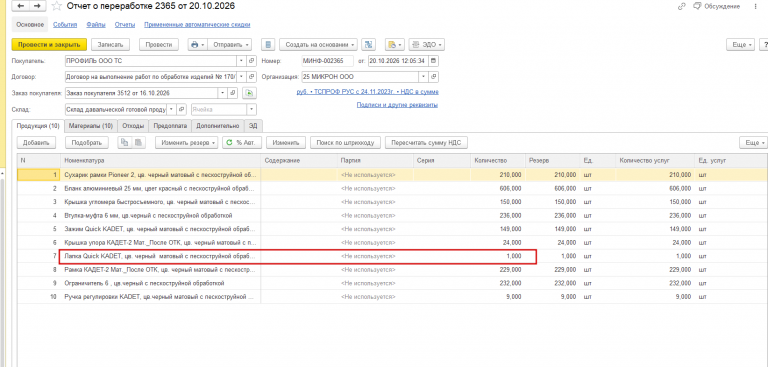Expand the Склад dropdown list

(171, 109)
